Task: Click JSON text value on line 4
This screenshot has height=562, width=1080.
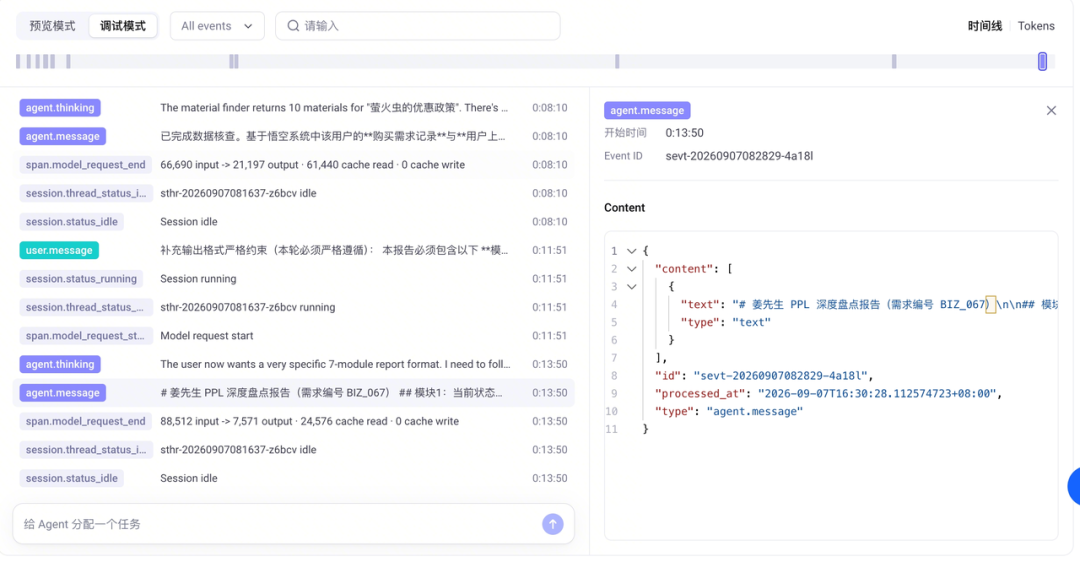Action: (895, 304)
